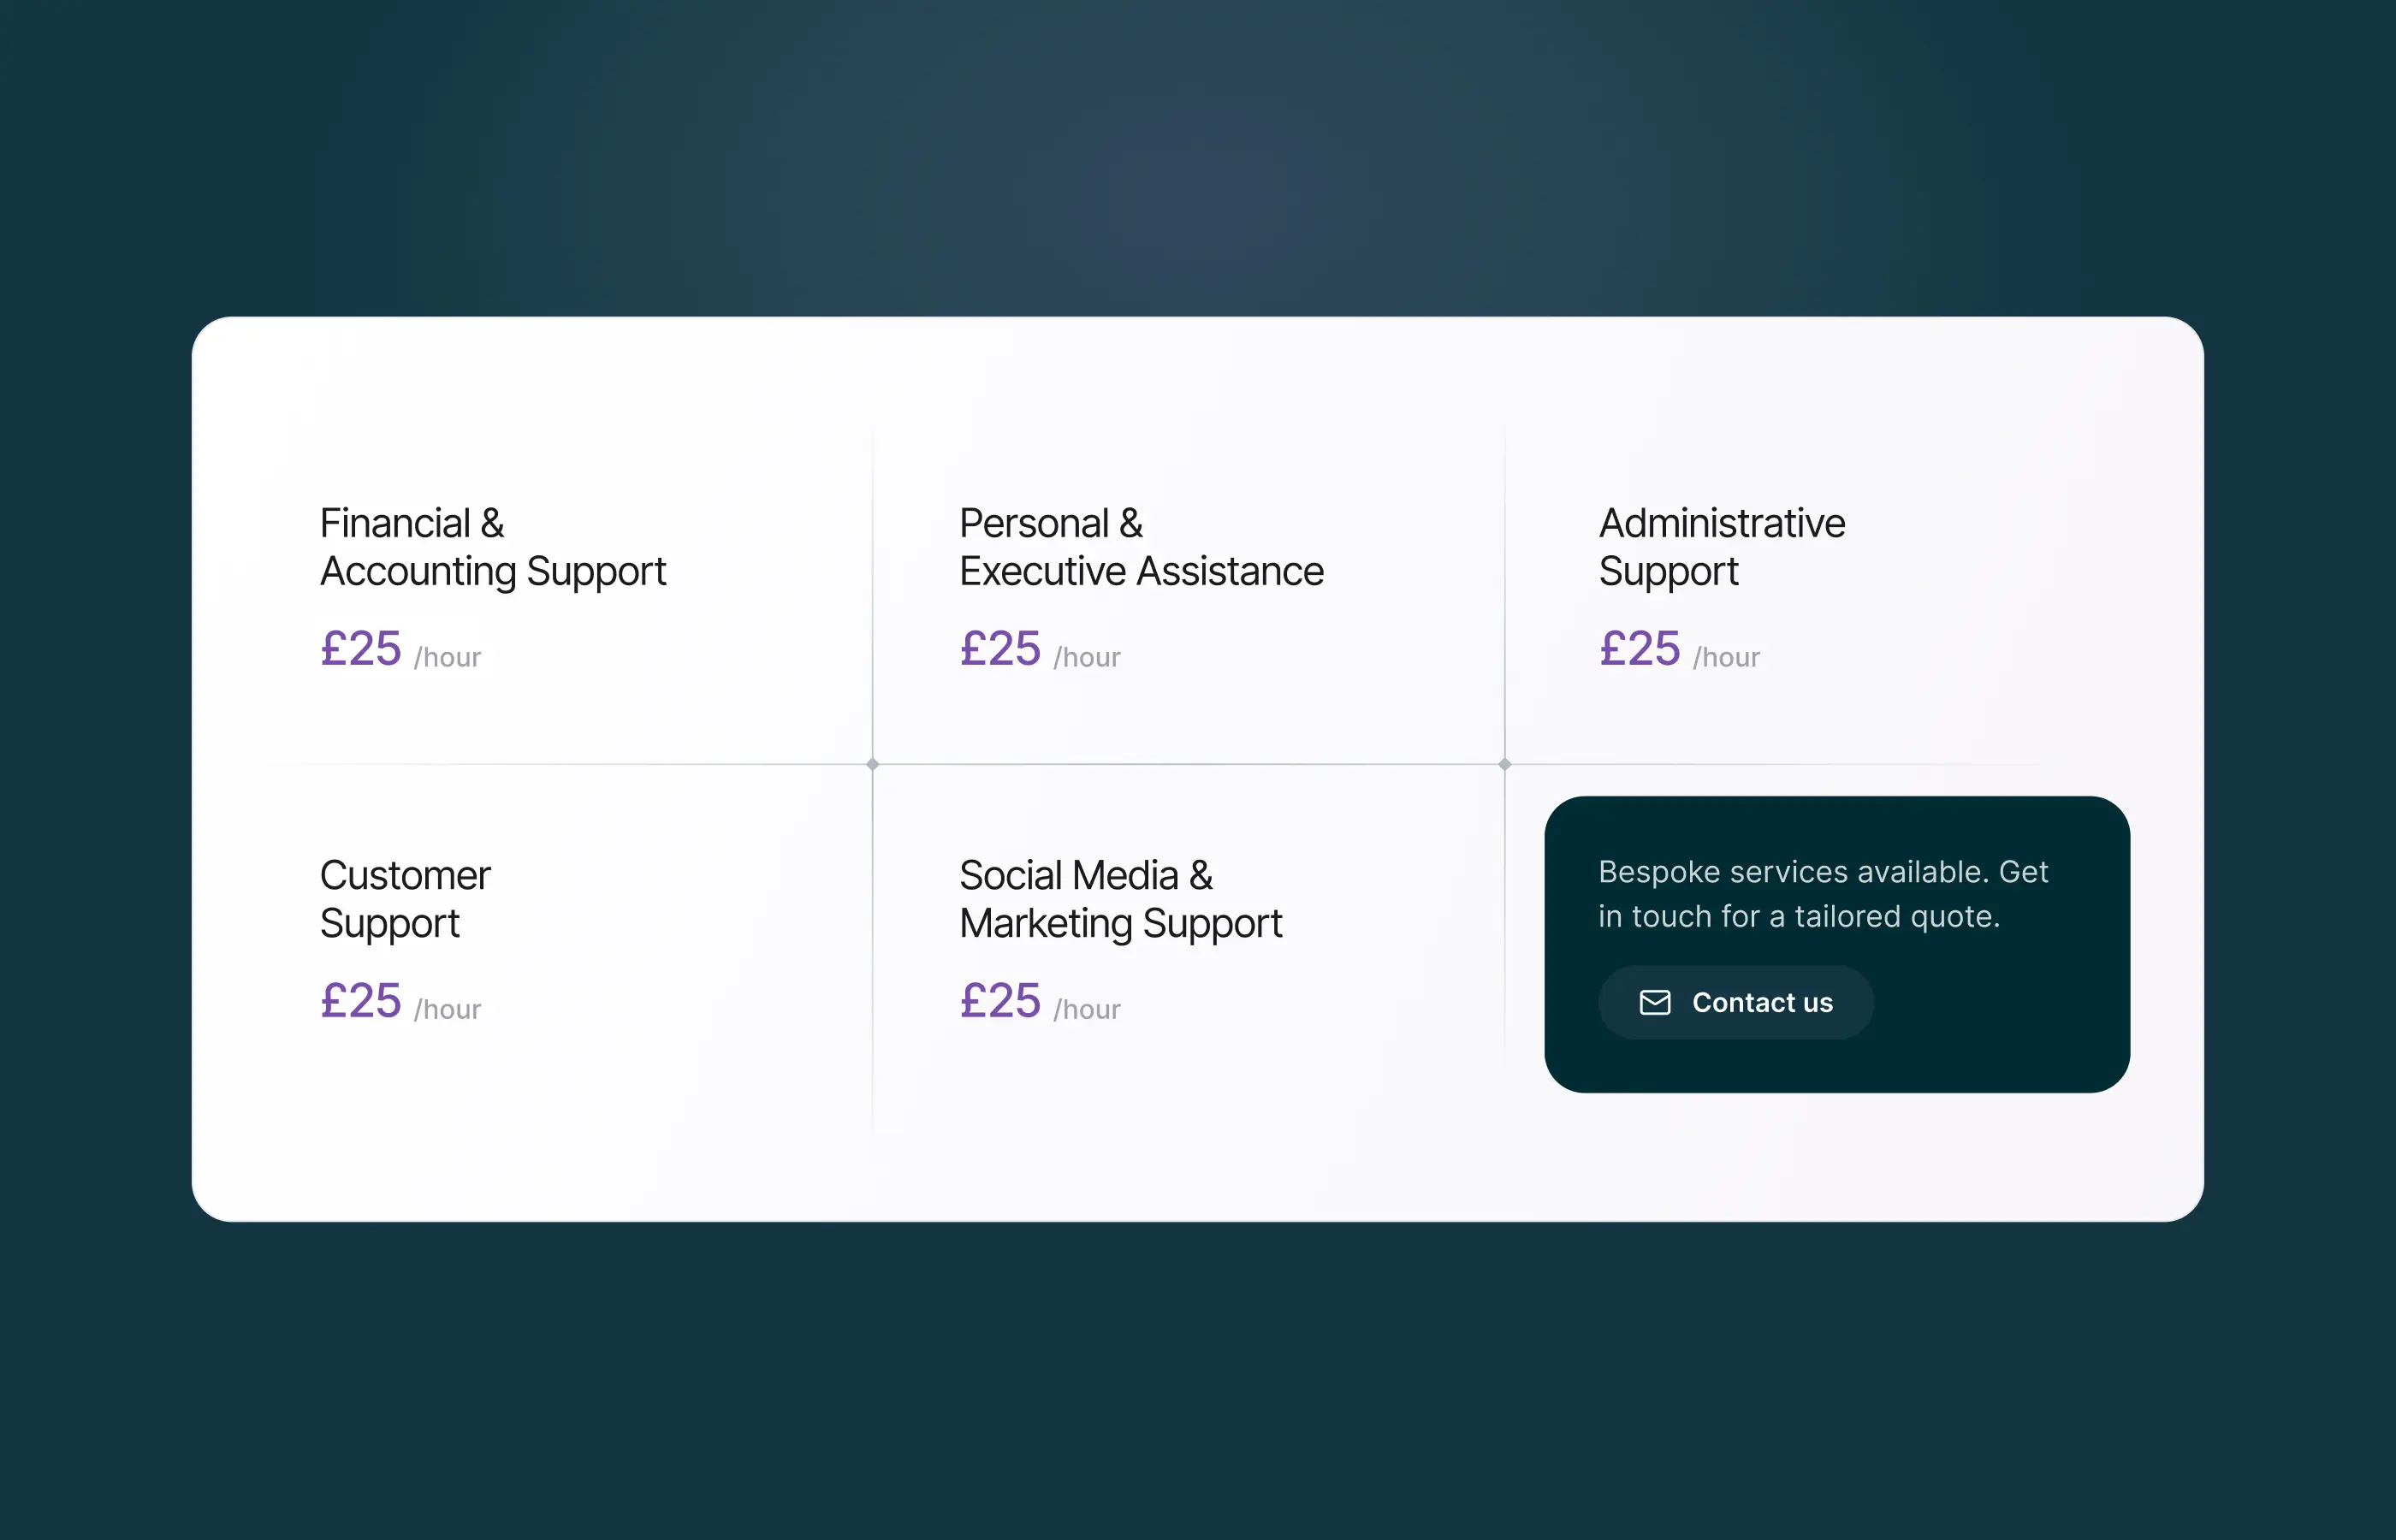Viewport: 2396px width, 1540px height.
Task: Click the right diamond grid divider marker
Action: (x=1504, y=764)
